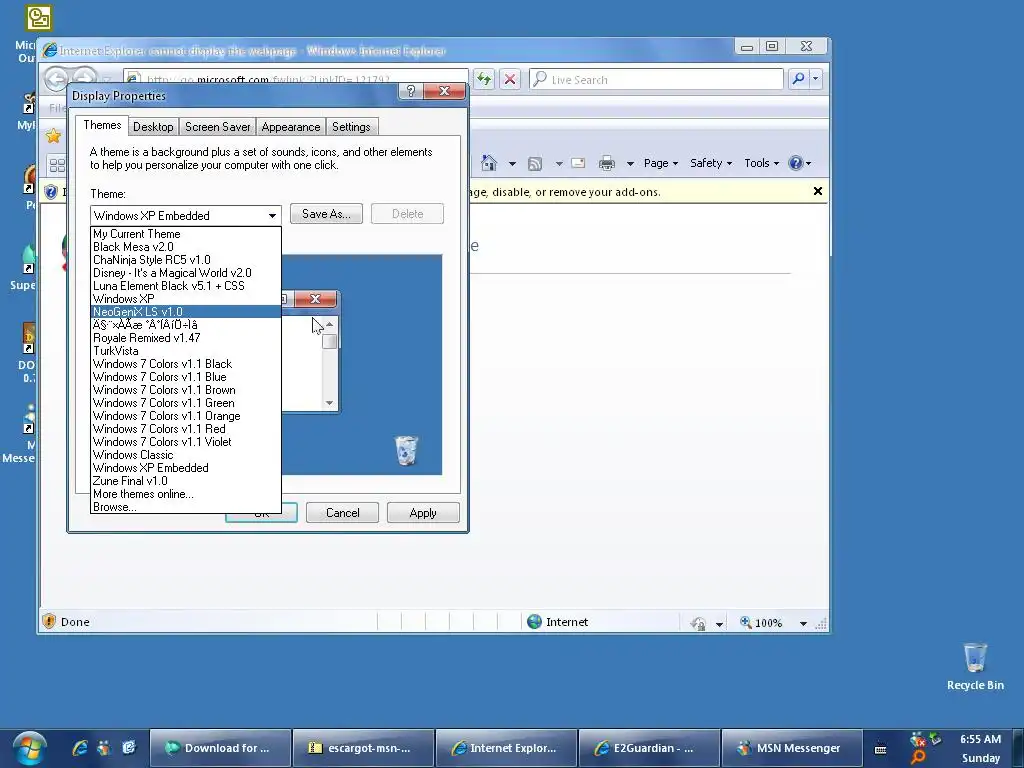
Task: Open the Page menu
Action: tap(661, 163)
